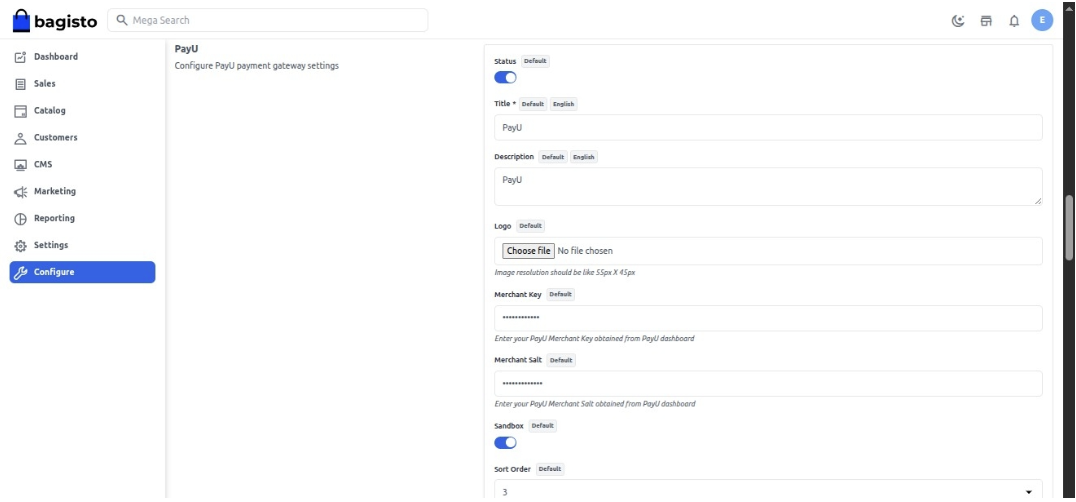Click the Merchant Key password field
The width and height of the screenshot is (1076, 502).
(768, 318)
